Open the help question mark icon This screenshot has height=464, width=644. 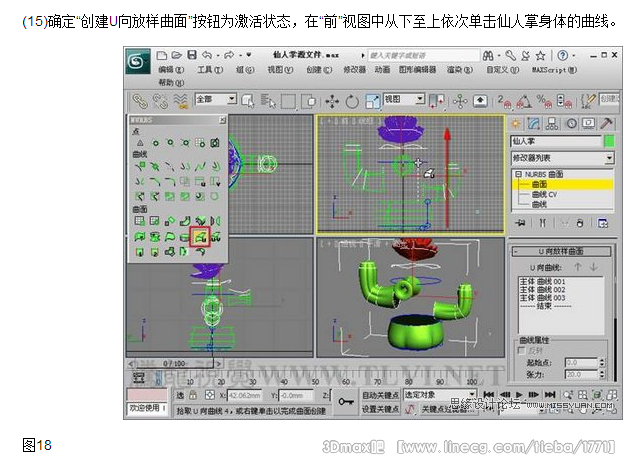pos(563,55)
